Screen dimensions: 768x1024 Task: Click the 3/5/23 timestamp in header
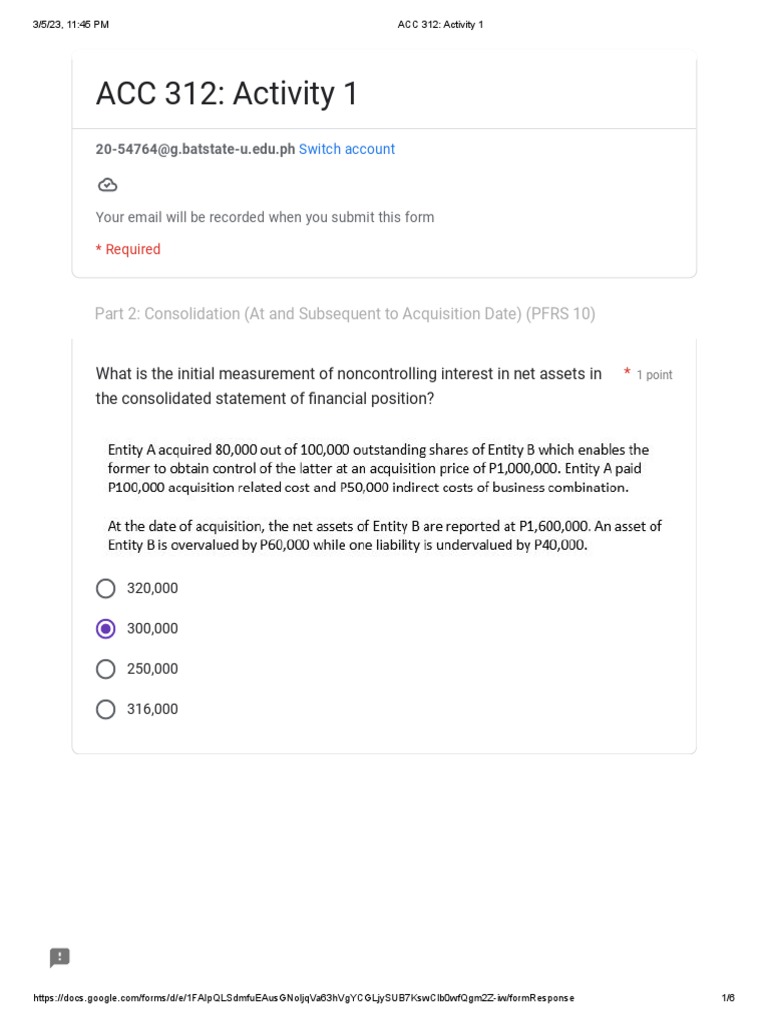70,24
